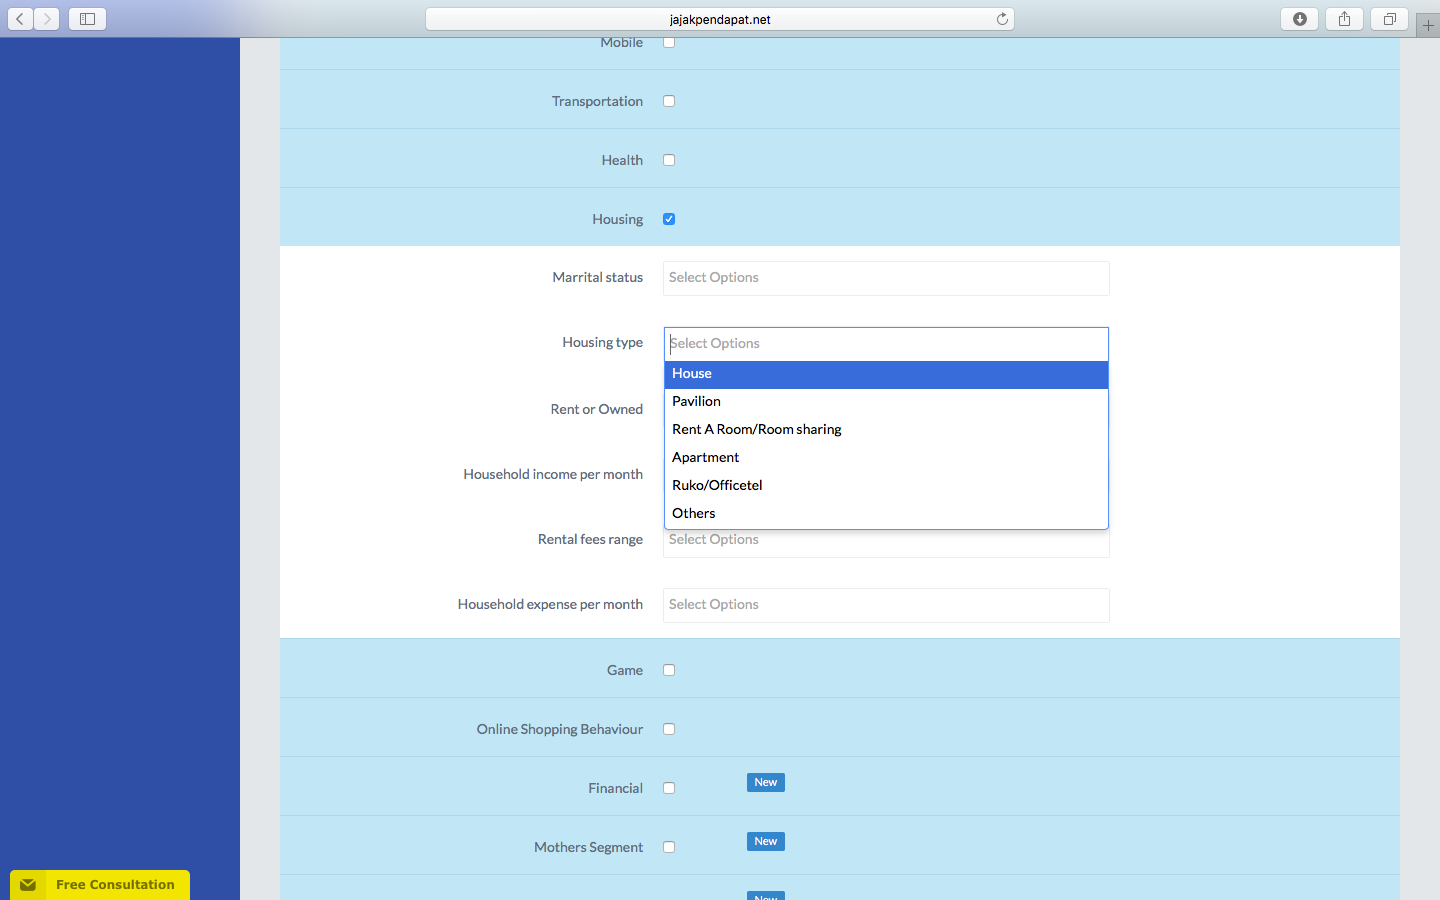Open the Safari downloads button

pyautogui.click(x=1300, y=19)
